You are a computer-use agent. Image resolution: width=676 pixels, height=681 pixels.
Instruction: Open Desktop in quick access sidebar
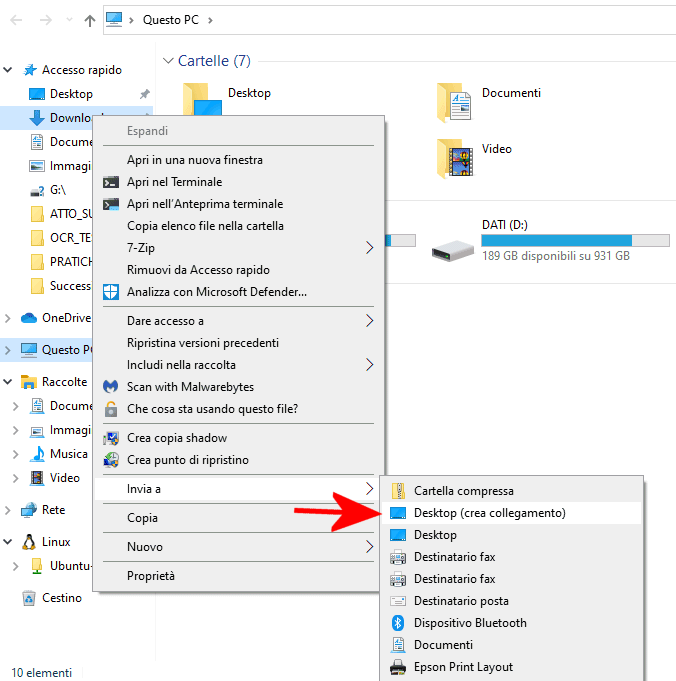[x=71, y=94]
